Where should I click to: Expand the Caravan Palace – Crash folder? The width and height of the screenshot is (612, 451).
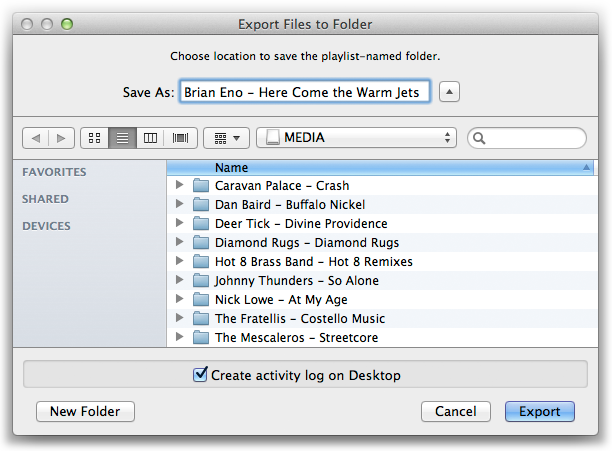point(179,185)
